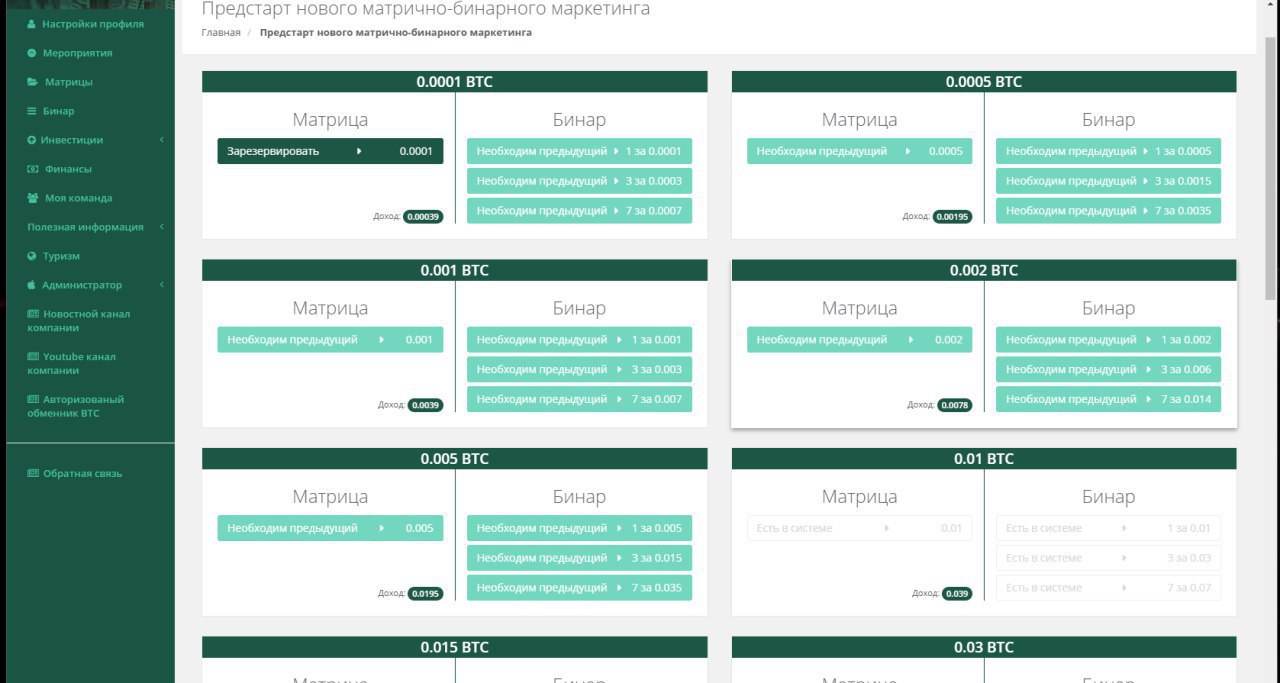Click binar button 1 за 0.0005

(x=1108, y=151)
